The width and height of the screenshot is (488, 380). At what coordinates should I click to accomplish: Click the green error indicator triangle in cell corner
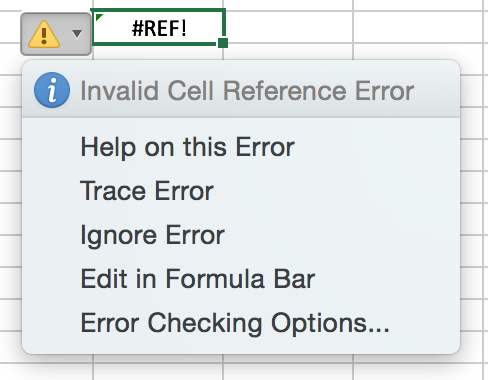99,17
